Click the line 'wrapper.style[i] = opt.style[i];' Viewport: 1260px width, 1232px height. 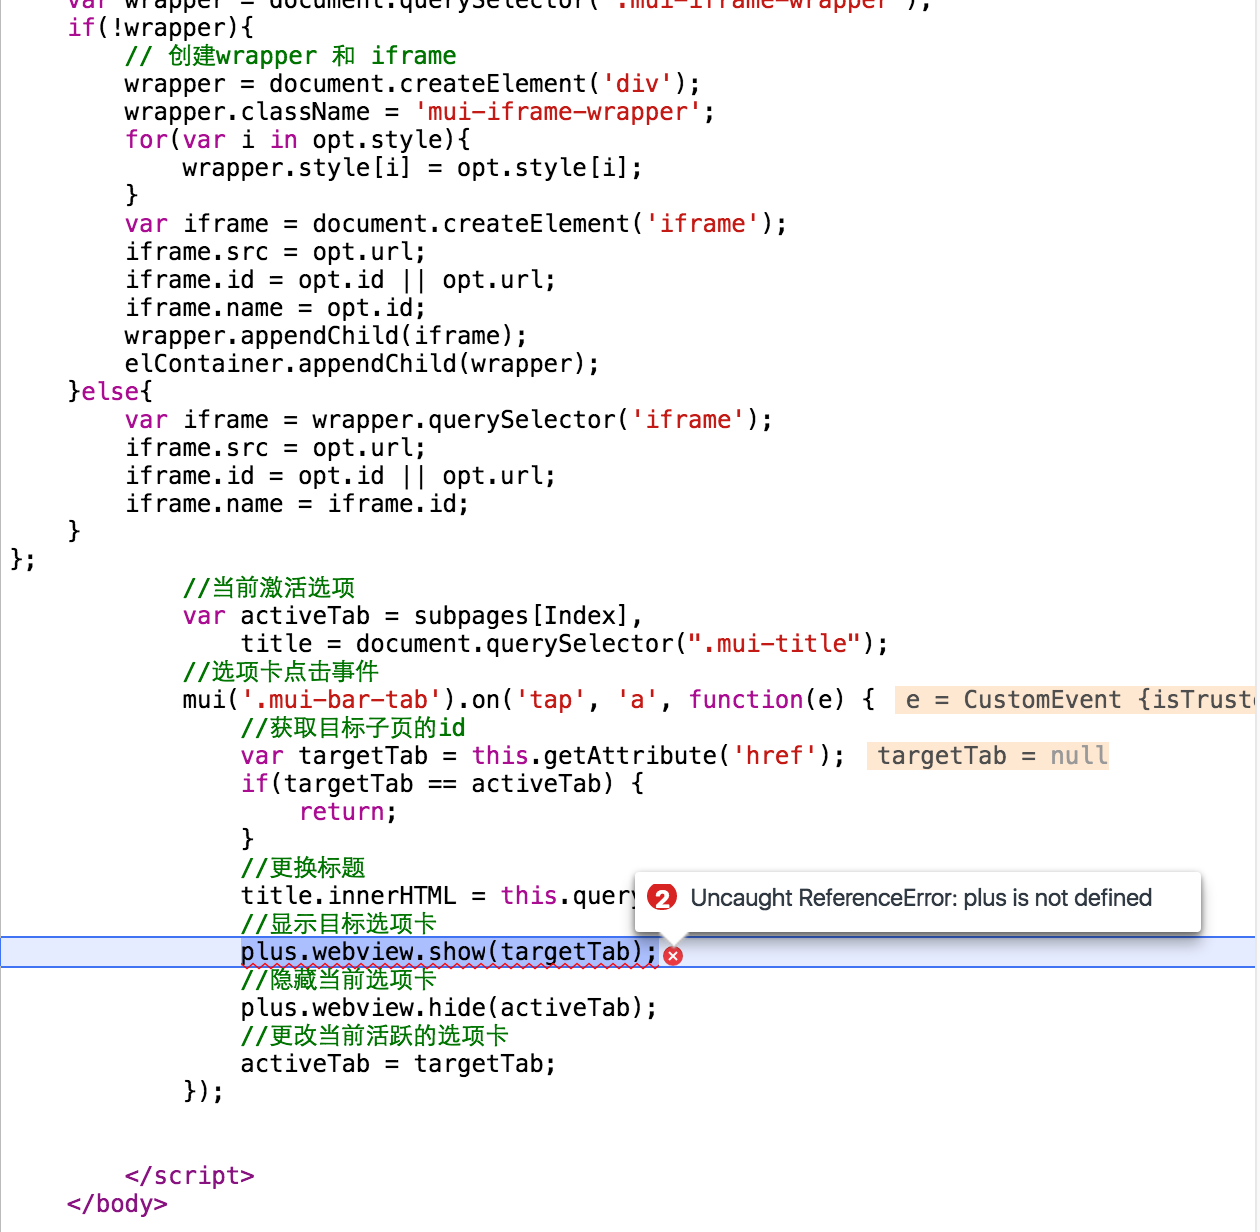(x=412, y=168)
